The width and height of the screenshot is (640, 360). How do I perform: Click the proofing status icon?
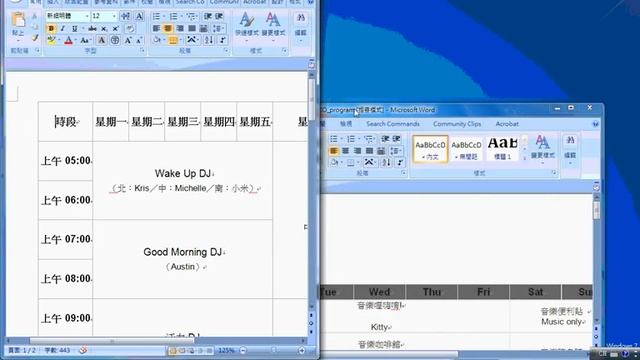tap(83, 350)
